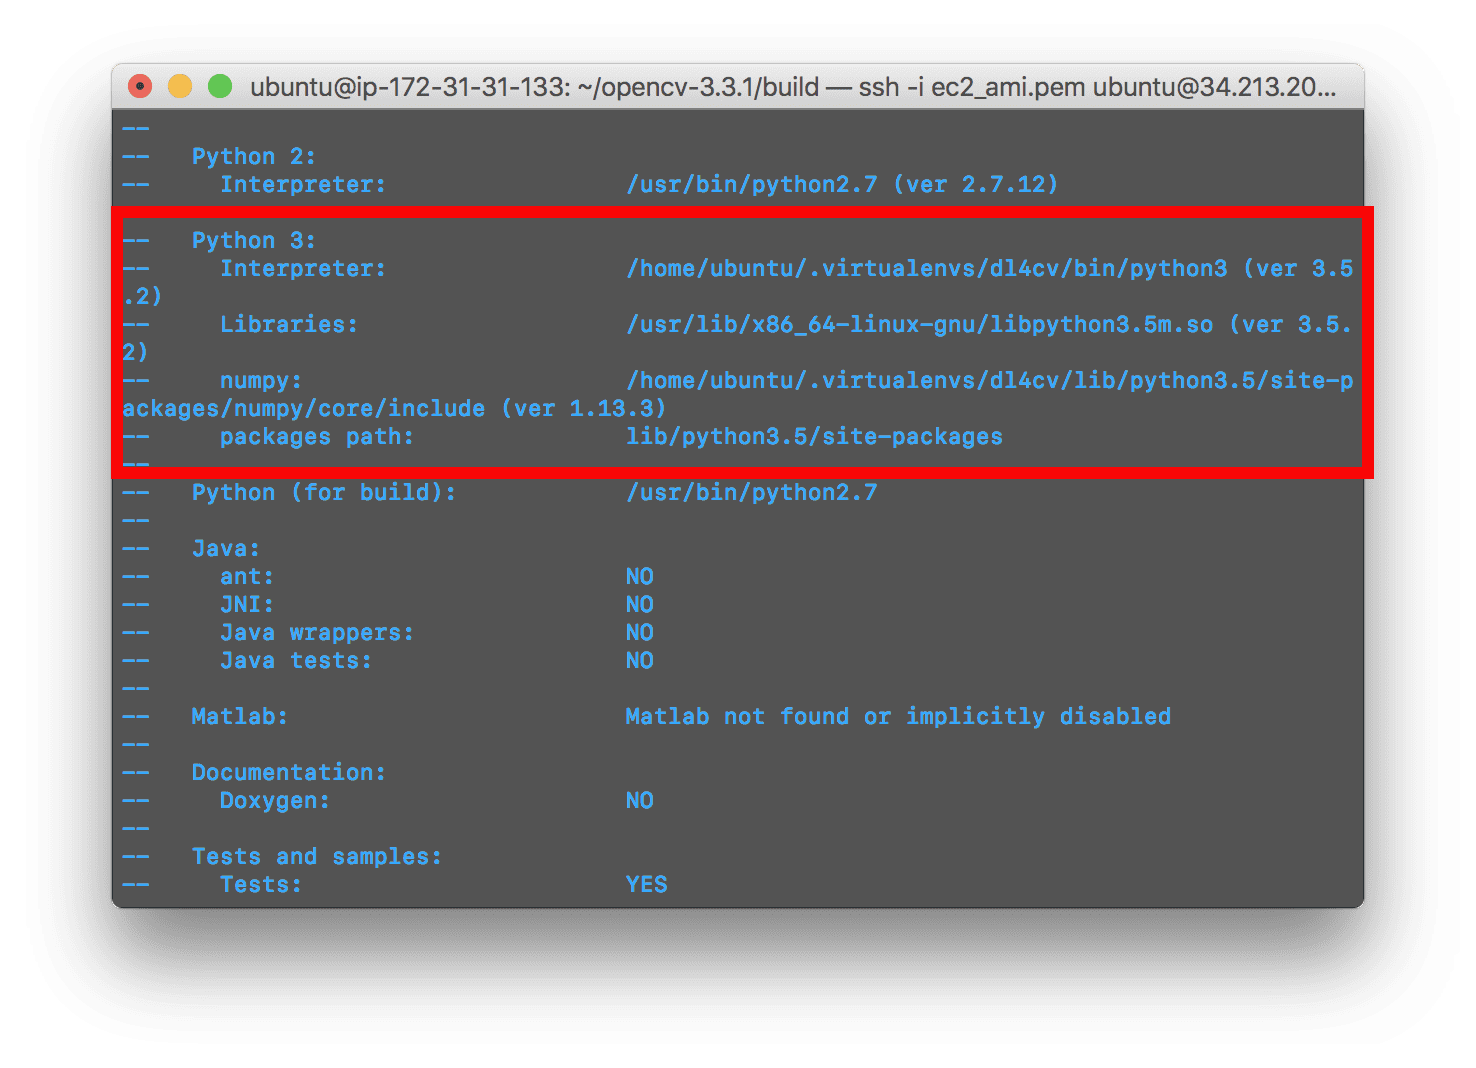Click the packages path lib/python3.5/site-packages
Image resolution: width=1476 pixels, height=1068 pixels.
point(813,436)
